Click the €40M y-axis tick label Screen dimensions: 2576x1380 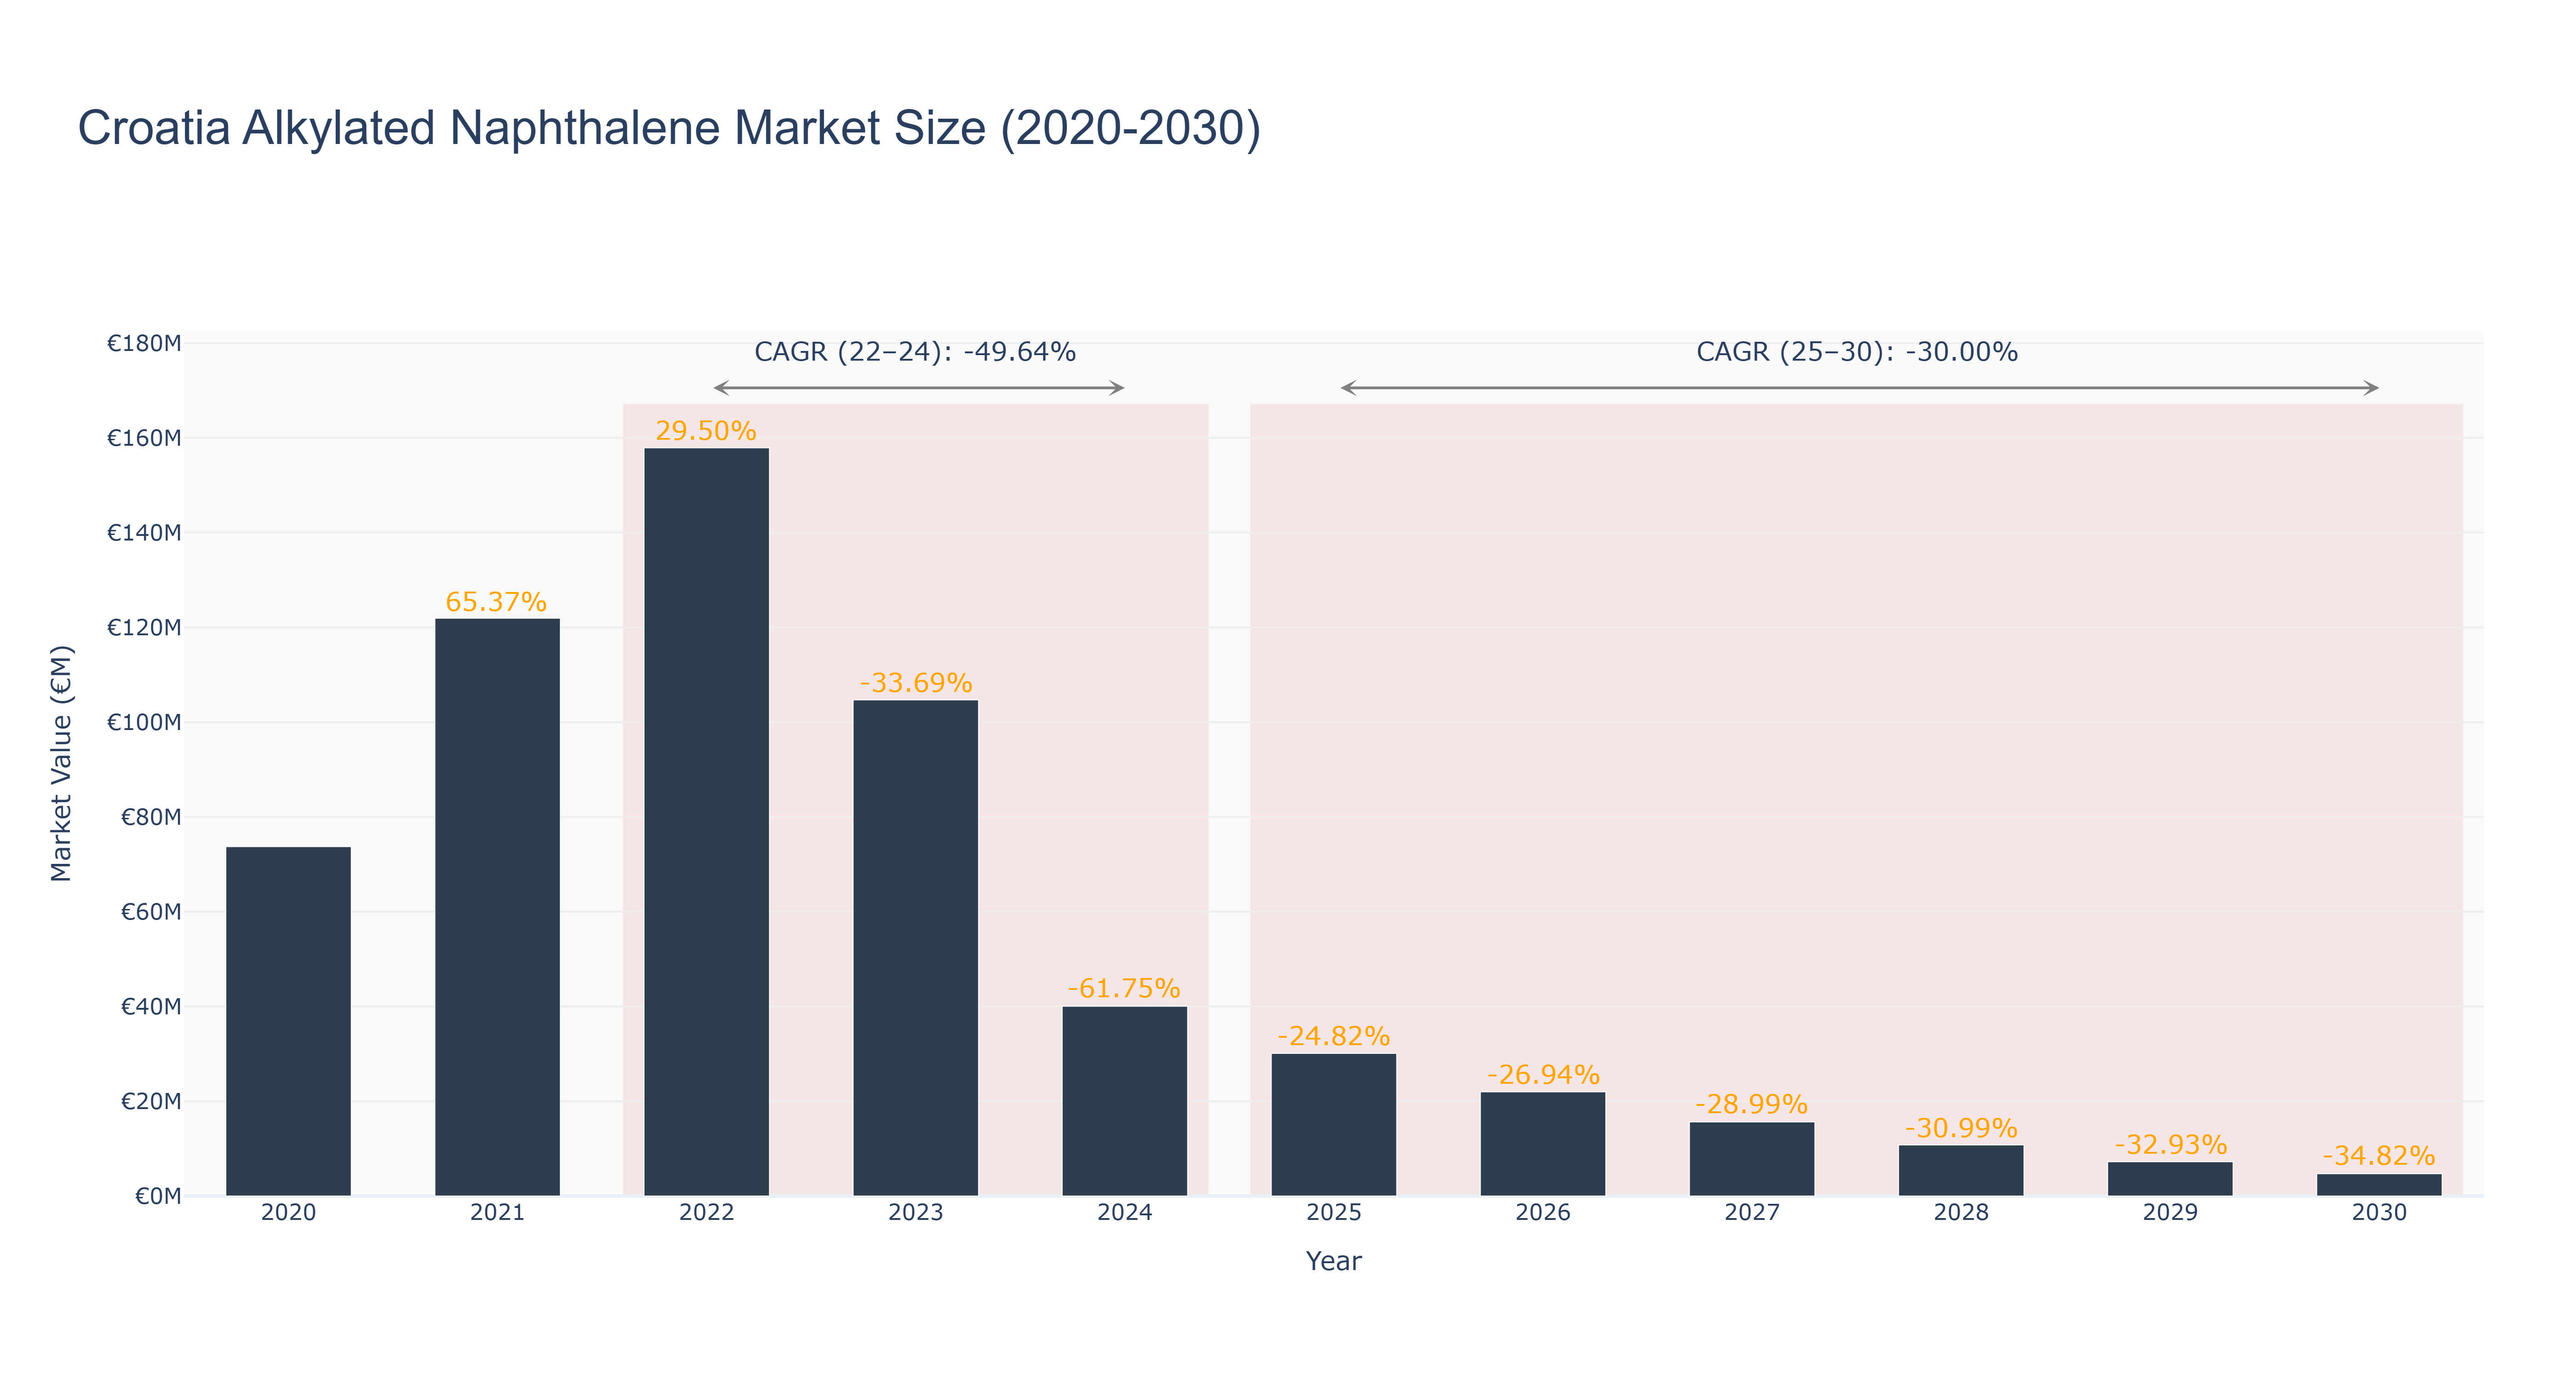point(151,1007)
